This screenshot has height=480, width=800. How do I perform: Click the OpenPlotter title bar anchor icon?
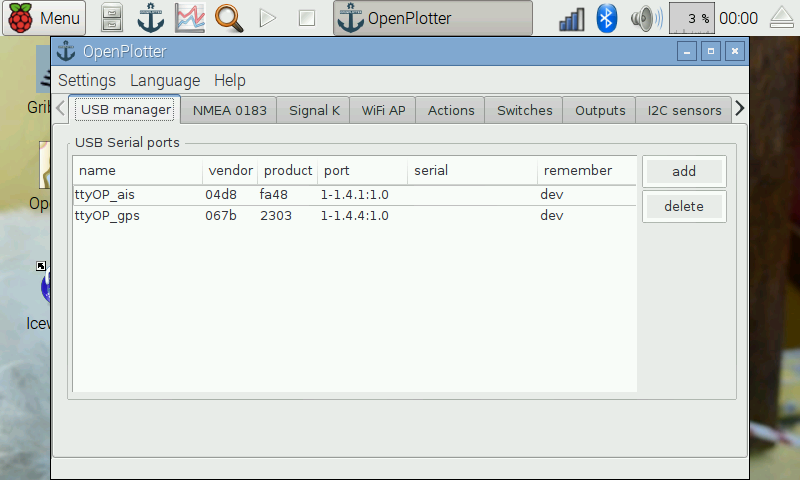click(x=66, y=51)
